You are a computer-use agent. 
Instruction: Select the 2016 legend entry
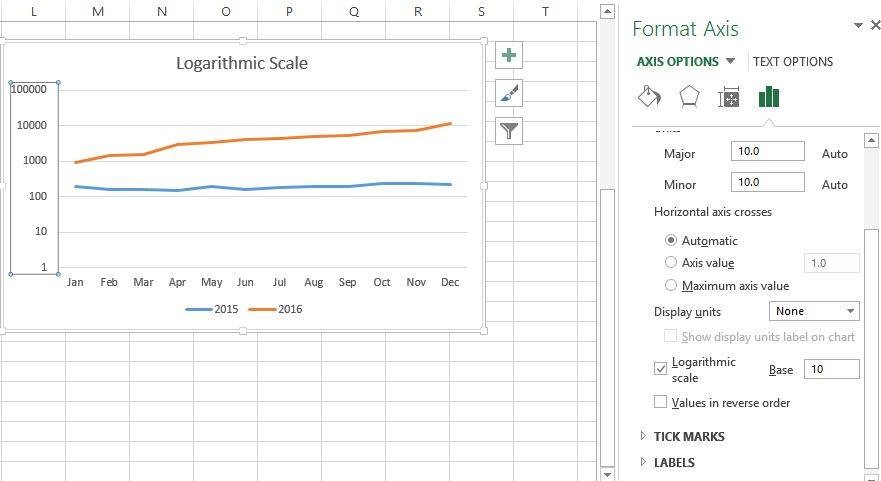click(x=276, y=309)
